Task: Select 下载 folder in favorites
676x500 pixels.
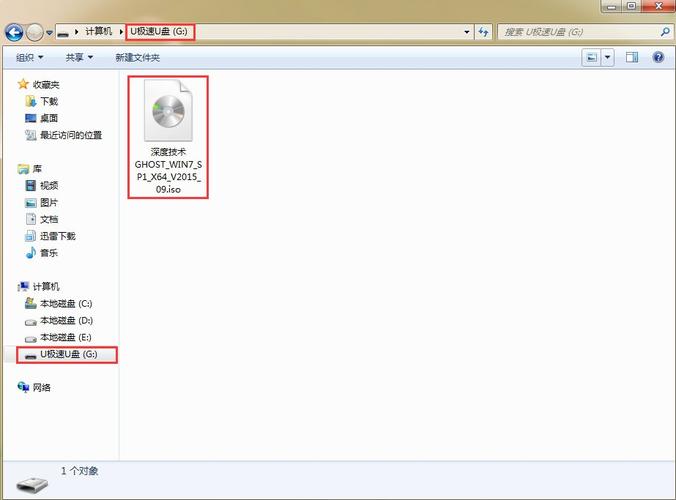Action: tap(48, 101)
